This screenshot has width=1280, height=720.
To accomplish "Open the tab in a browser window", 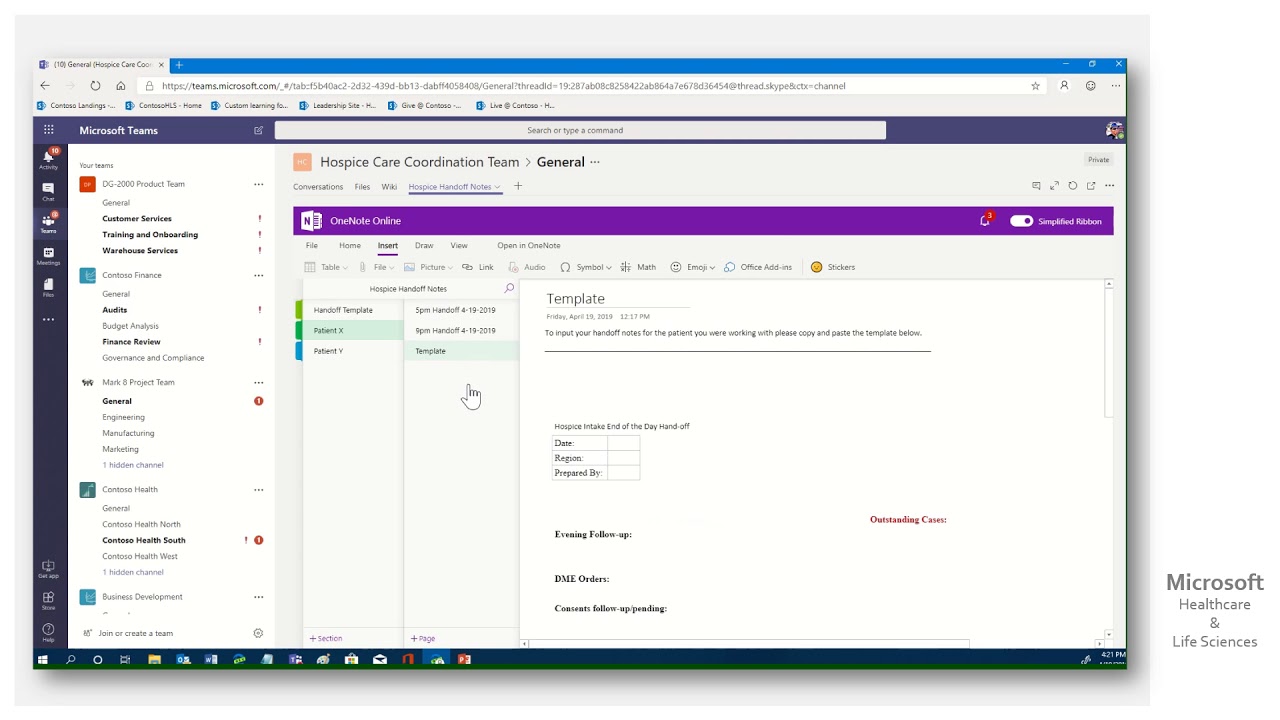I will click(1091, 186).
